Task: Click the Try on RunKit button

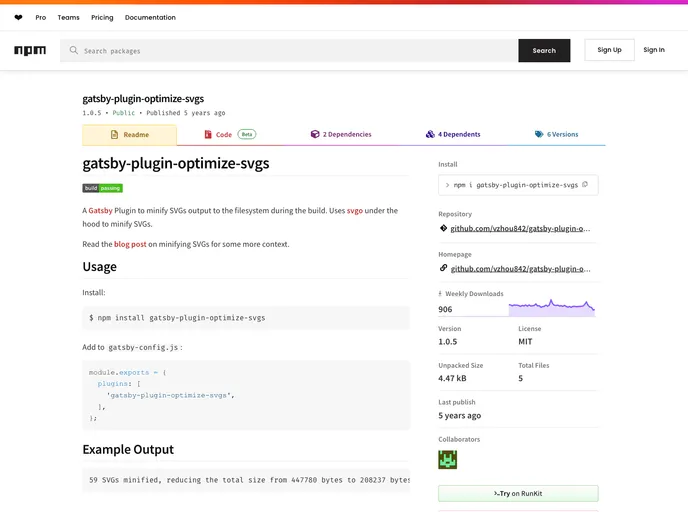Action: [x=518, y=494]
